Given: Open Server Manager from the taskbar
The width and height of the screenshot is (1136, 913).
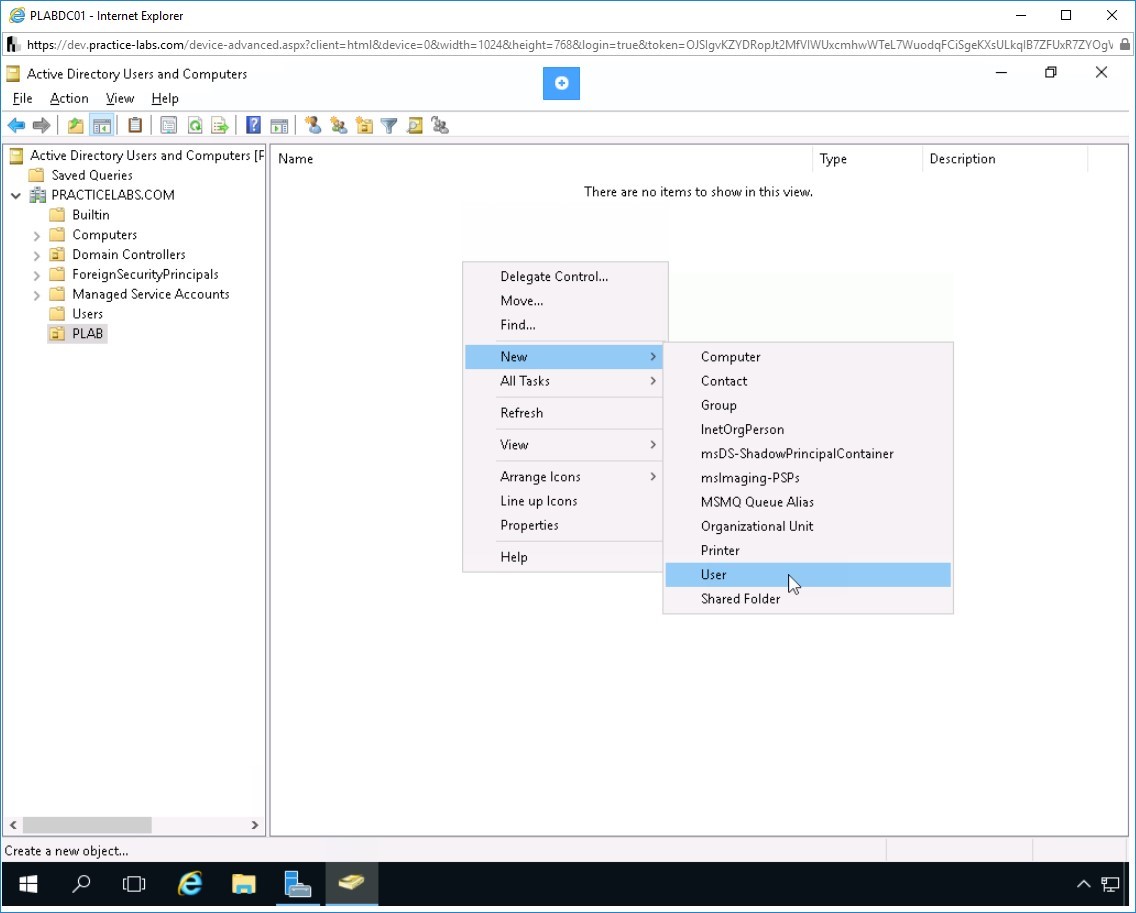Looking at the screenshot, I should [297, 883].
